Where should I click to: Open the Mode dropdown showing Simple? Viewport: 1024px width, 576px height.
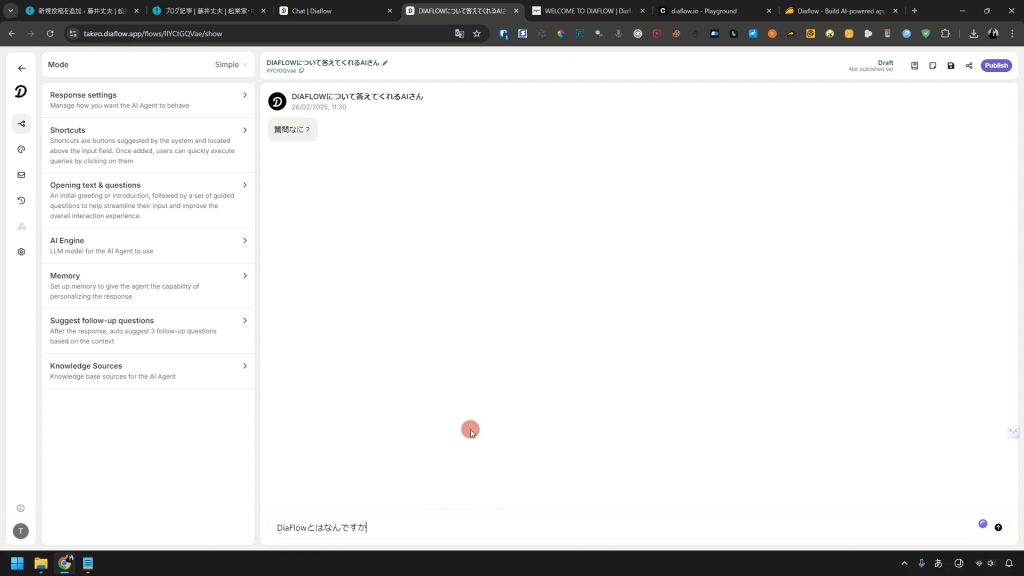[231, 65]
